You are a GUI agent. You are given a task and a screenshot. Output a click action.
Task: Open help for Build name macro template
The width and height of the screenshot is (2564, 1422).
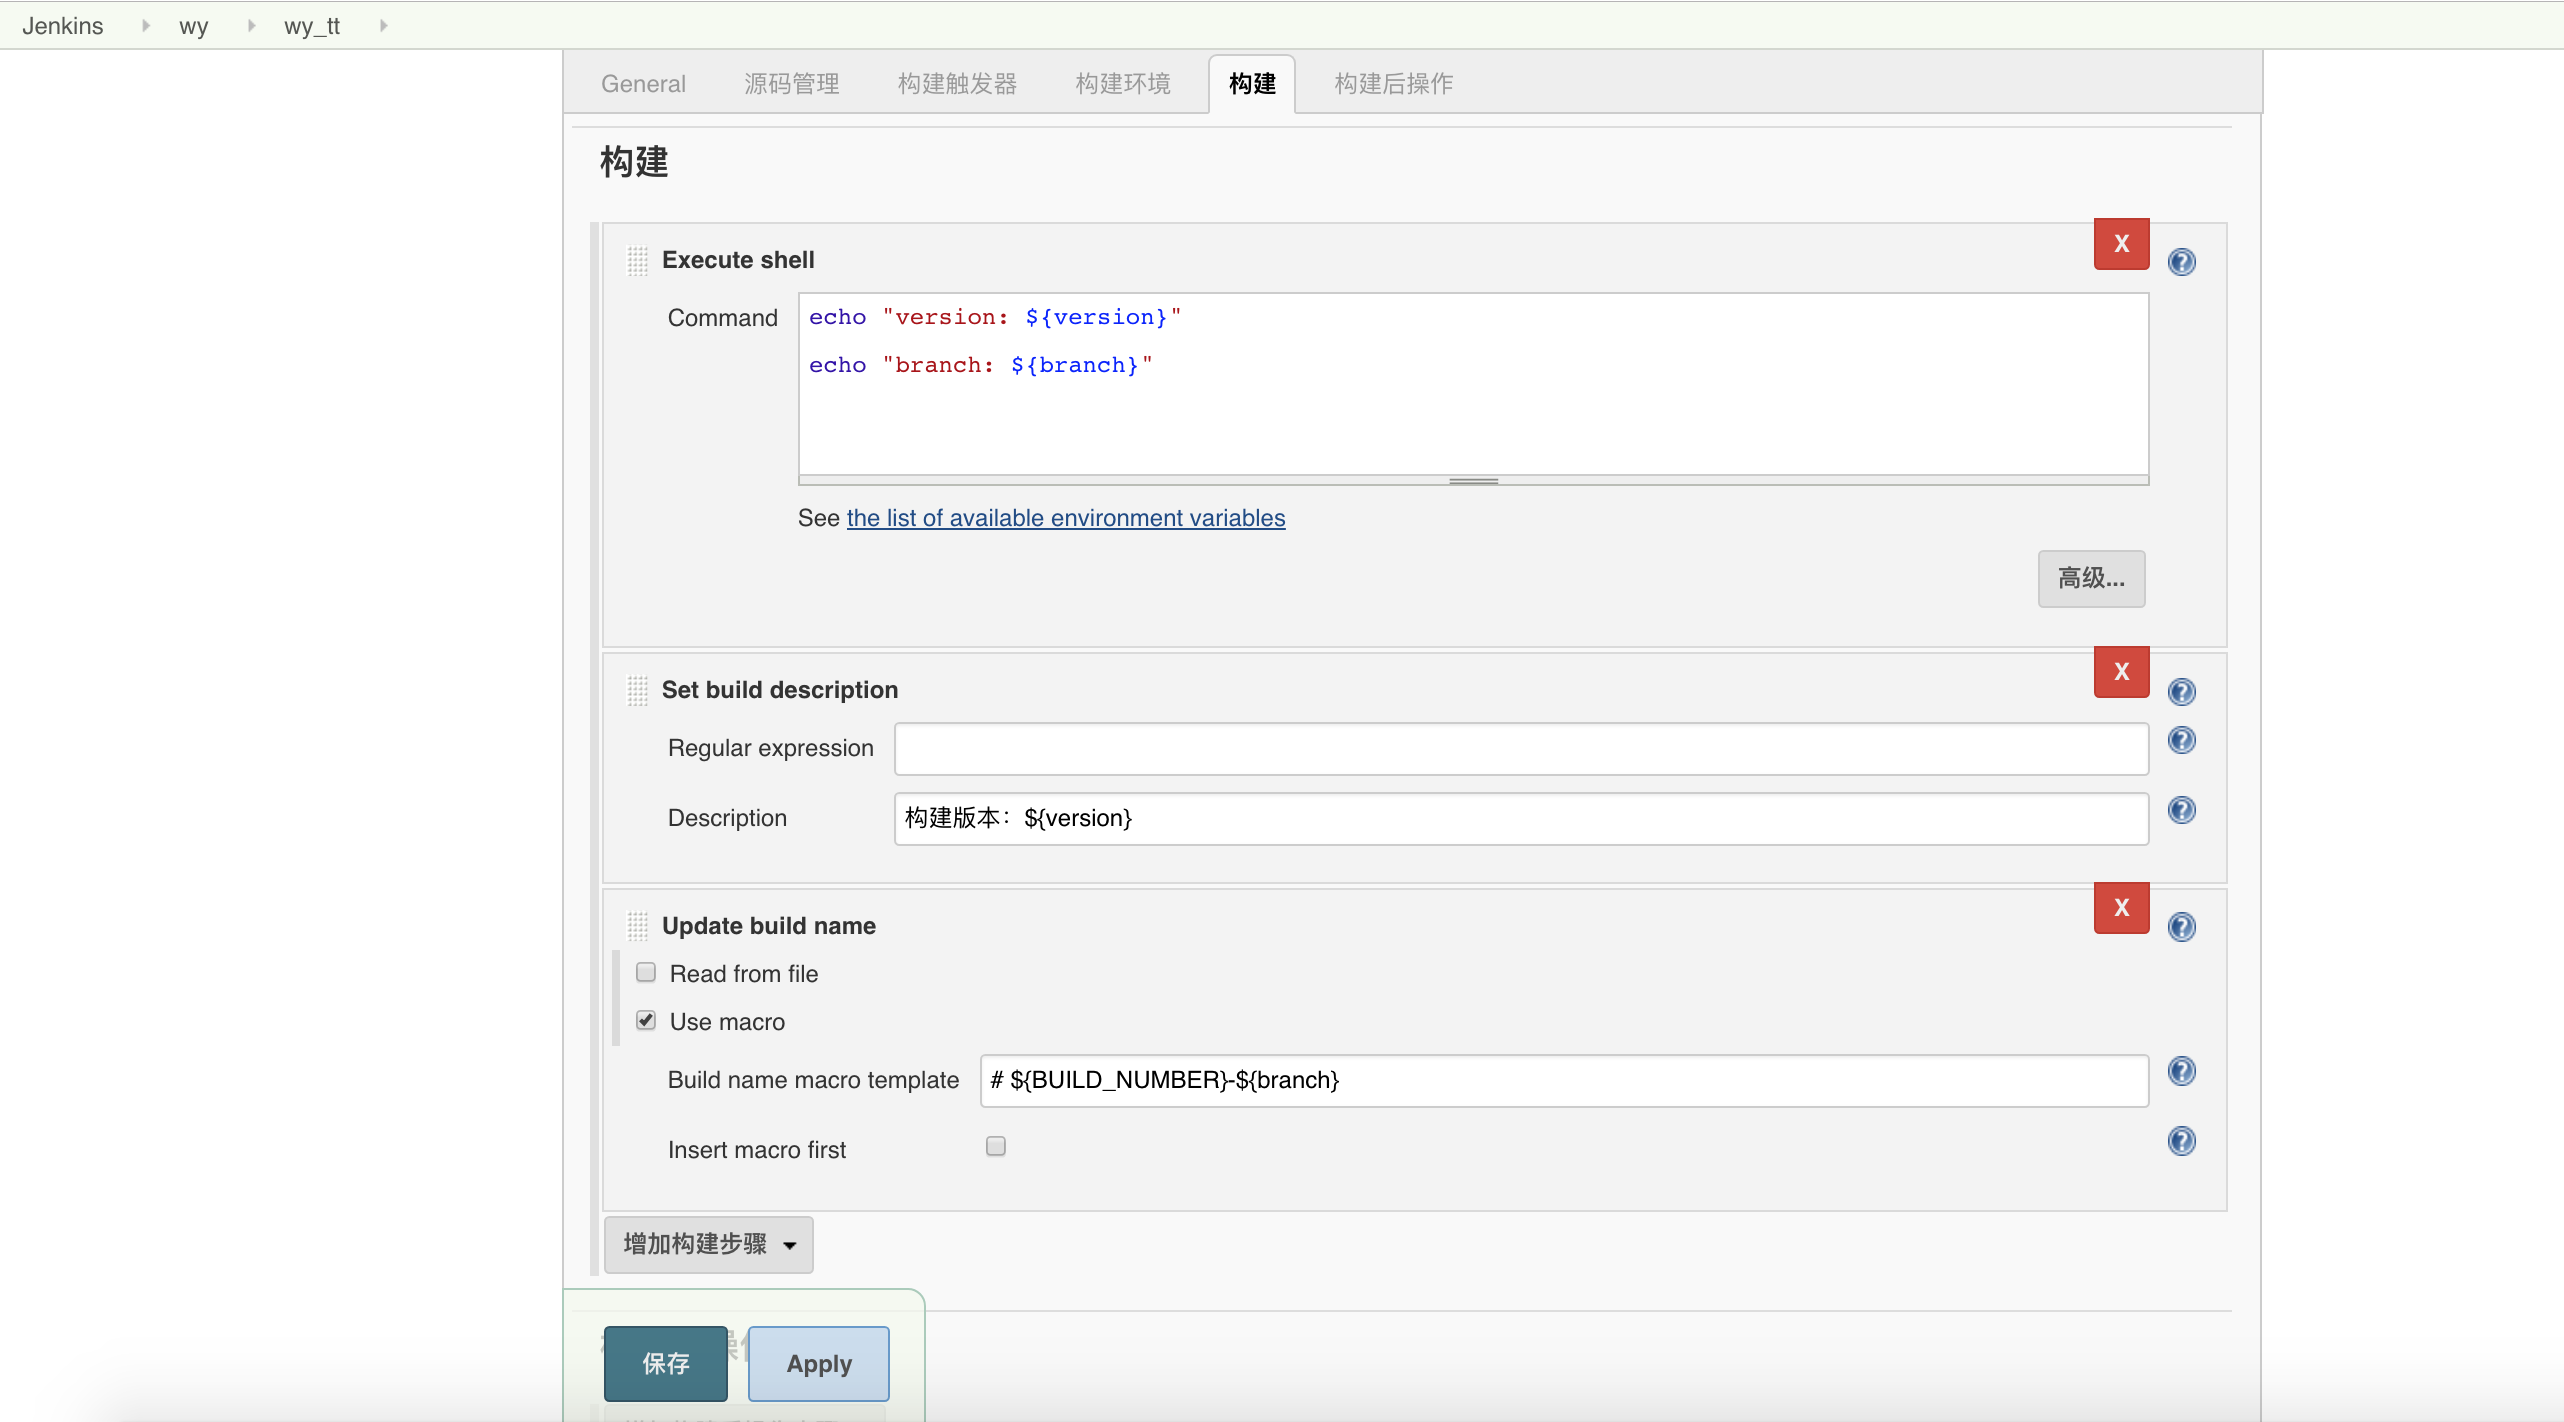click(x=2182, y=1070)
